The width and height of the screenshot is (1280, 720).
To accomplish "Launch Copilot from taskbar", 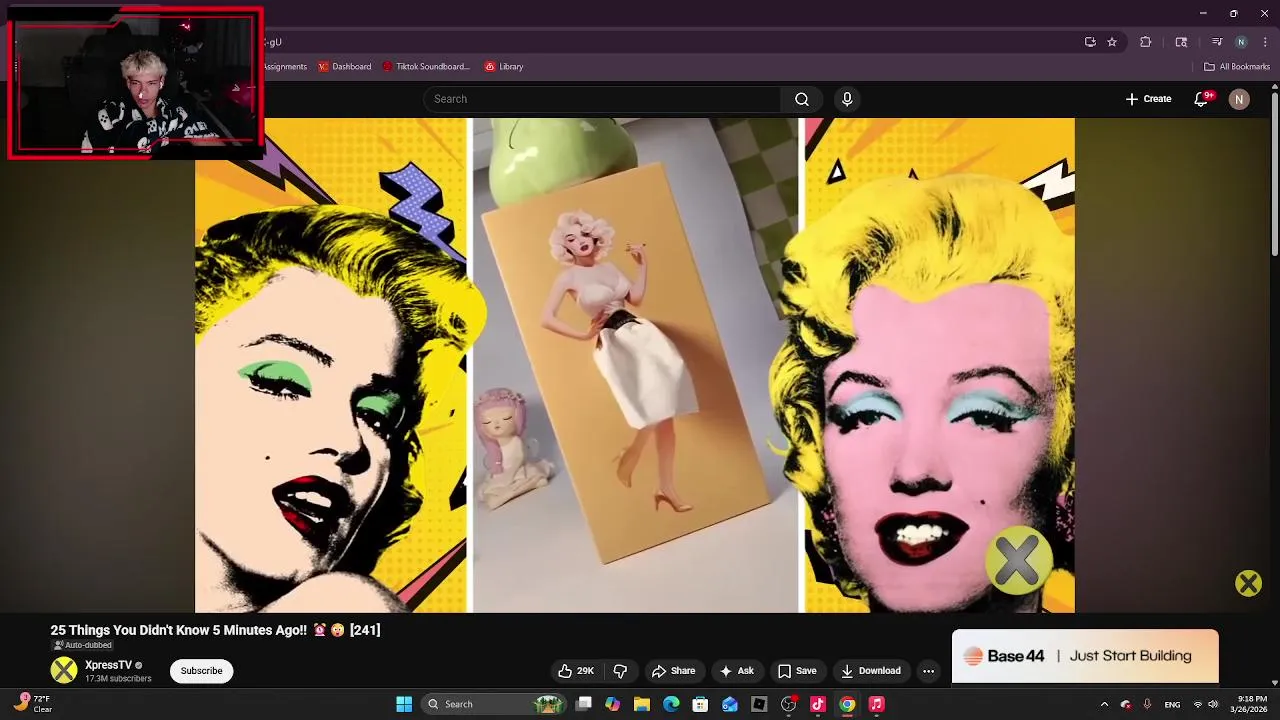I will [x=613, y=704].
